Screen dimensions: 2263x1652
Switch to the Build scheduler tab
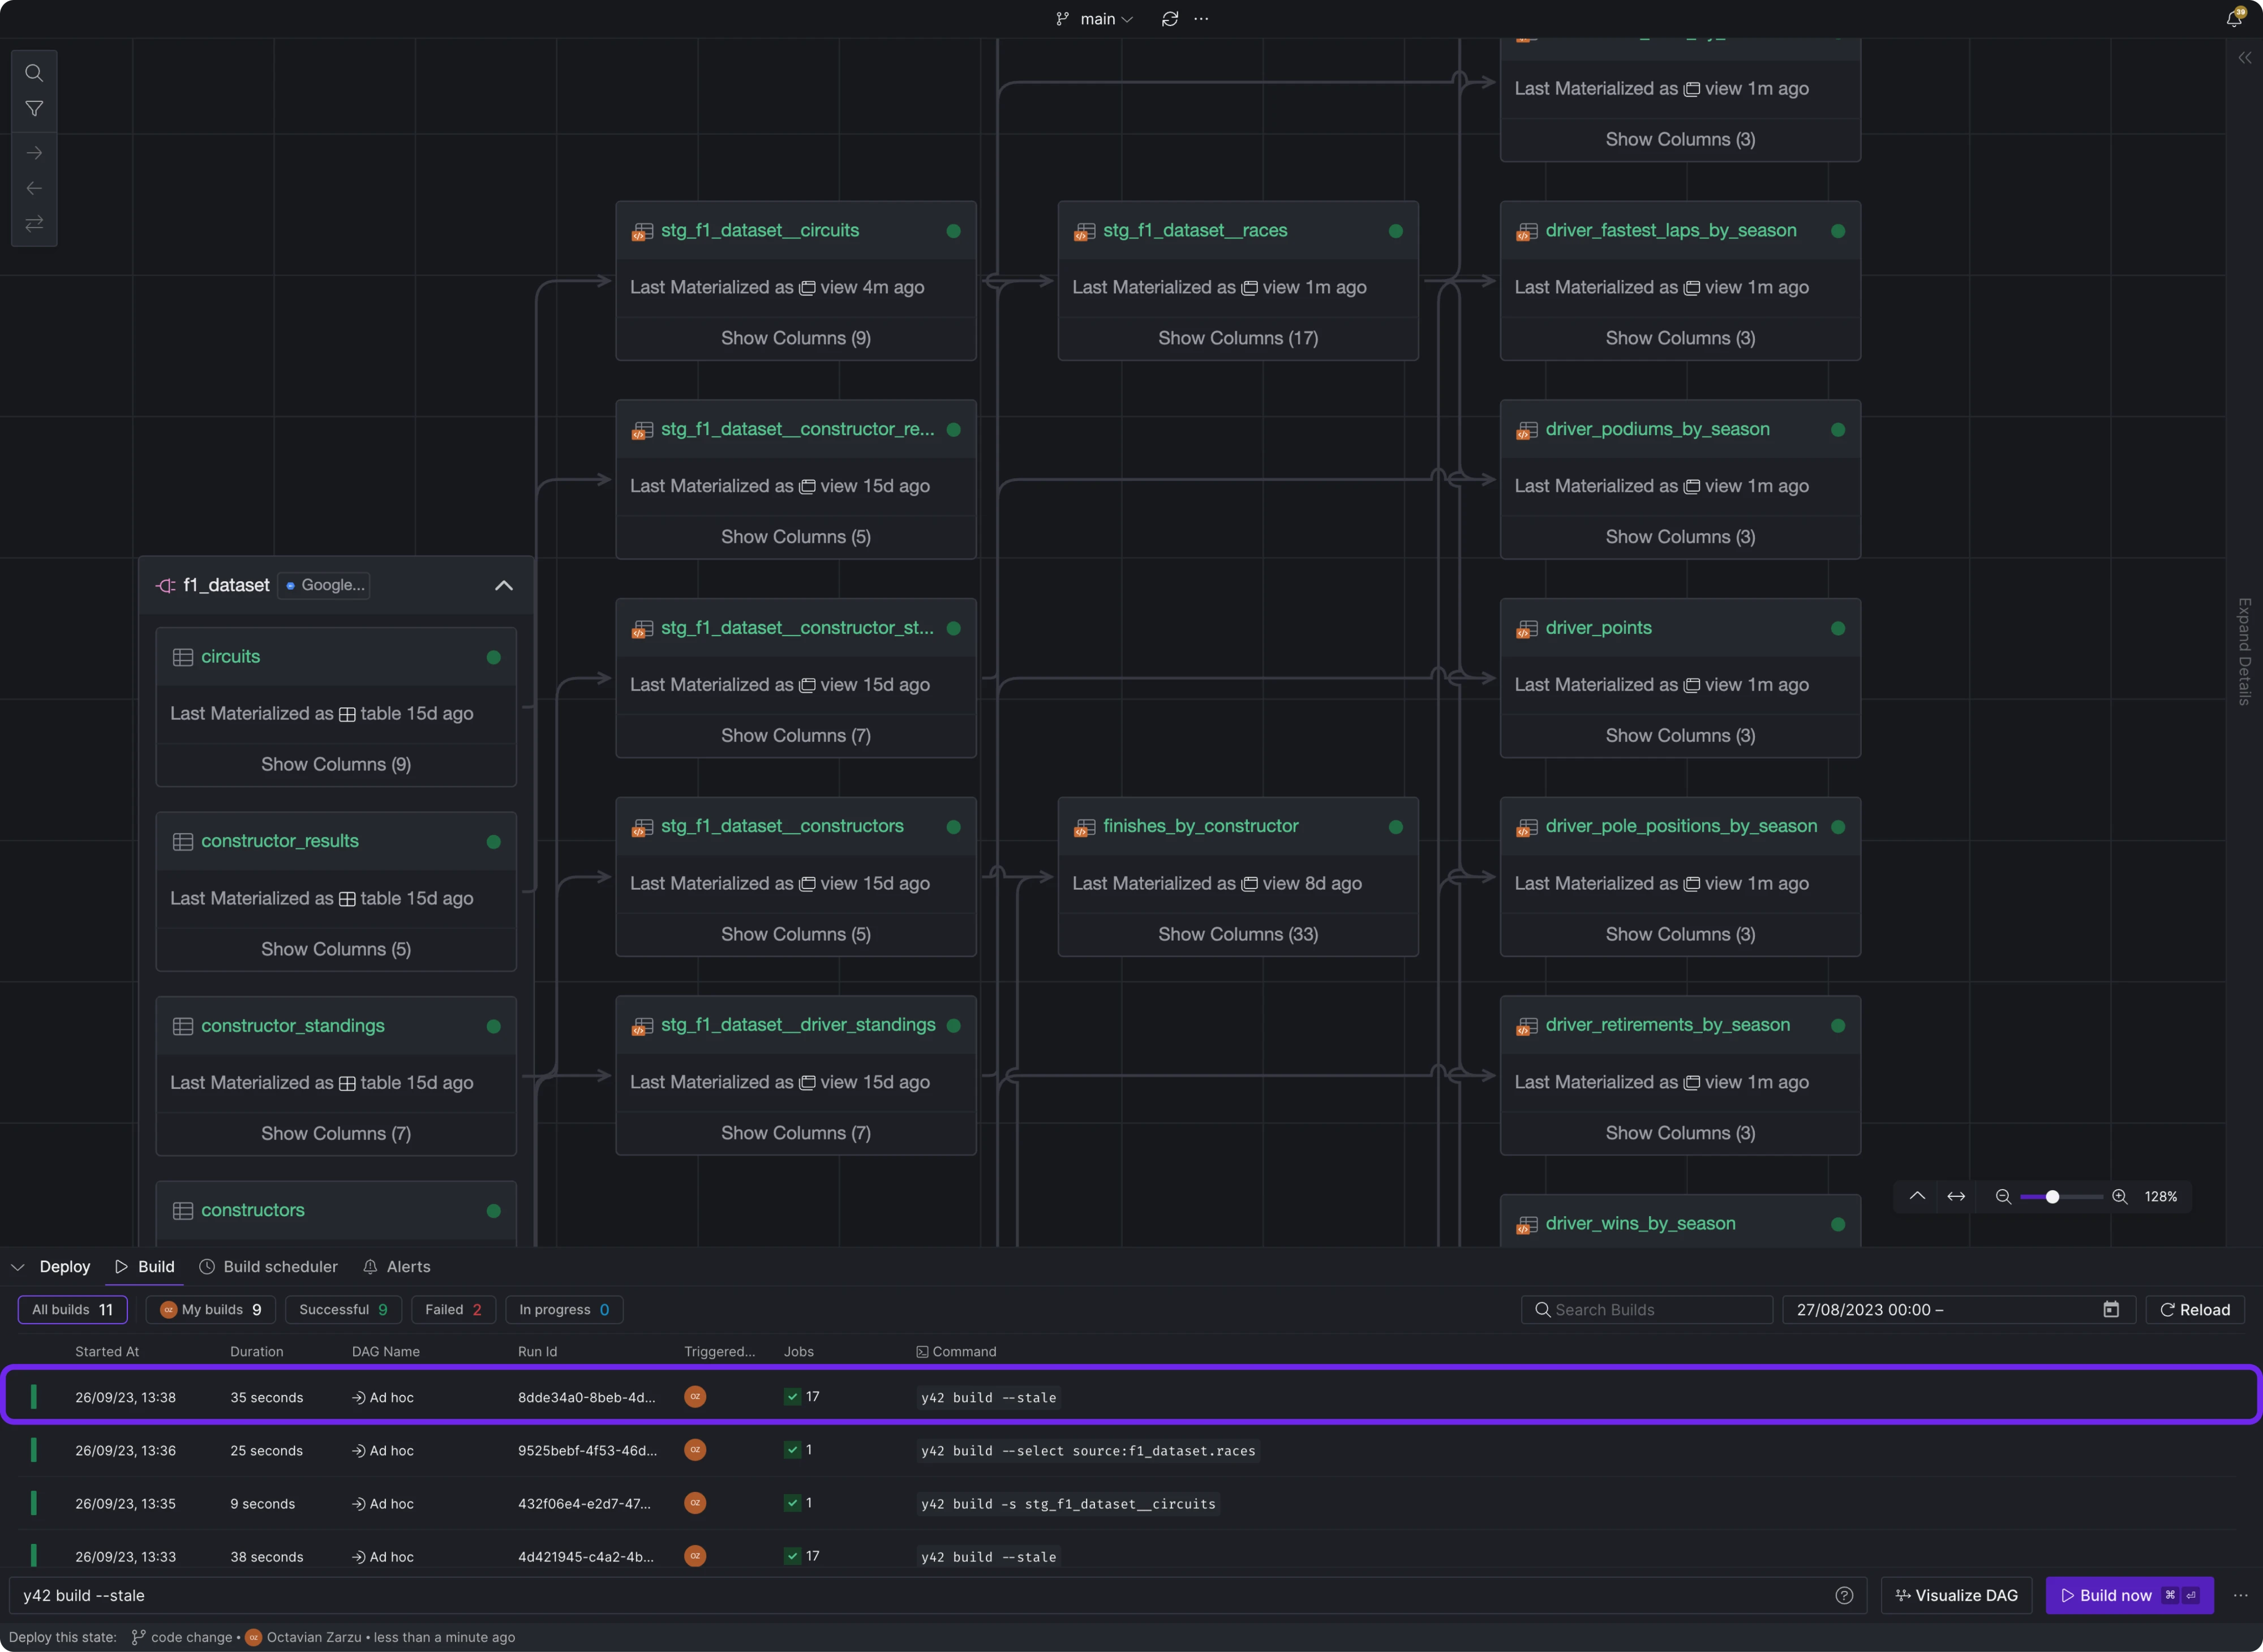[x=268, y=1266]
